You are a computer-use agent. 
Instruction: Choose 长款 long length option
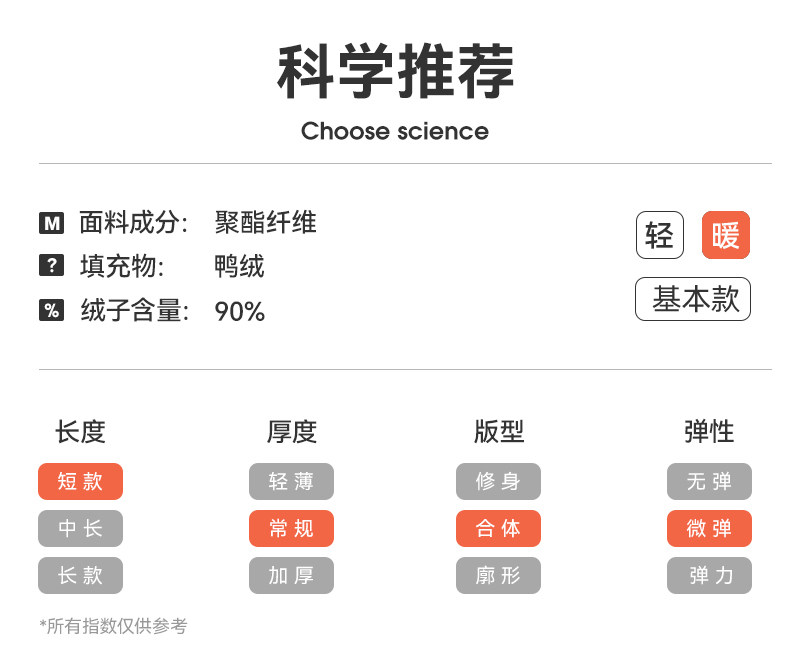click(x=80, y=575)
